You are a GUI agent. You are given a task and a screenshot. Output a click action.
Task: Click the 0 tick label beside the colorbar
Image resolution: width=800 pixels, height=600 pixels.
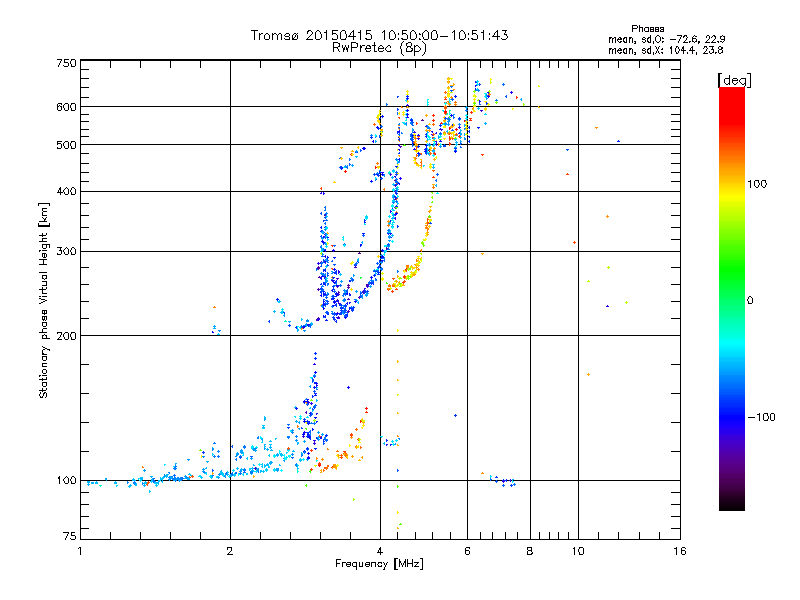750,301
